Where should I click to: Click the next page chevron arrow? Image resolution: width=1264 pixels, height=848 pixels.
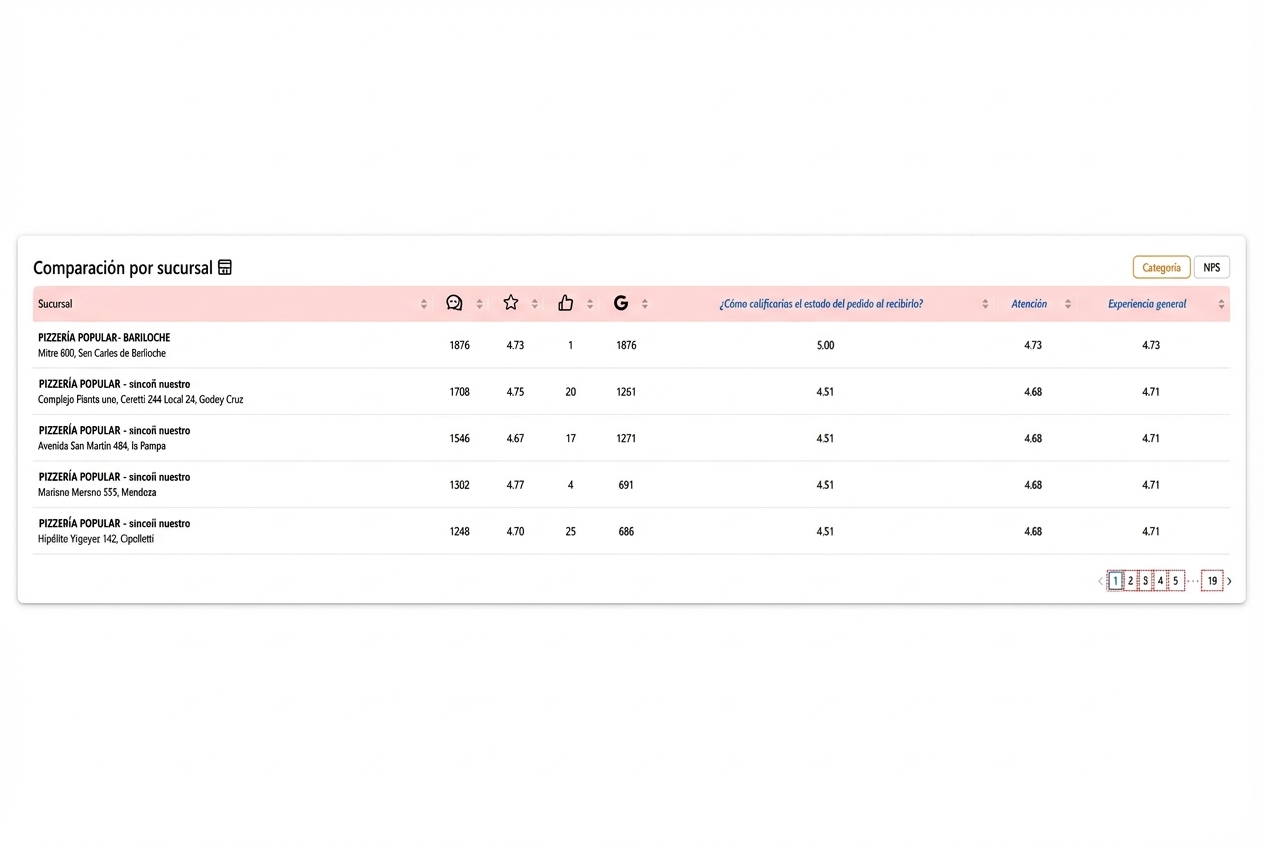point(1229,580)
